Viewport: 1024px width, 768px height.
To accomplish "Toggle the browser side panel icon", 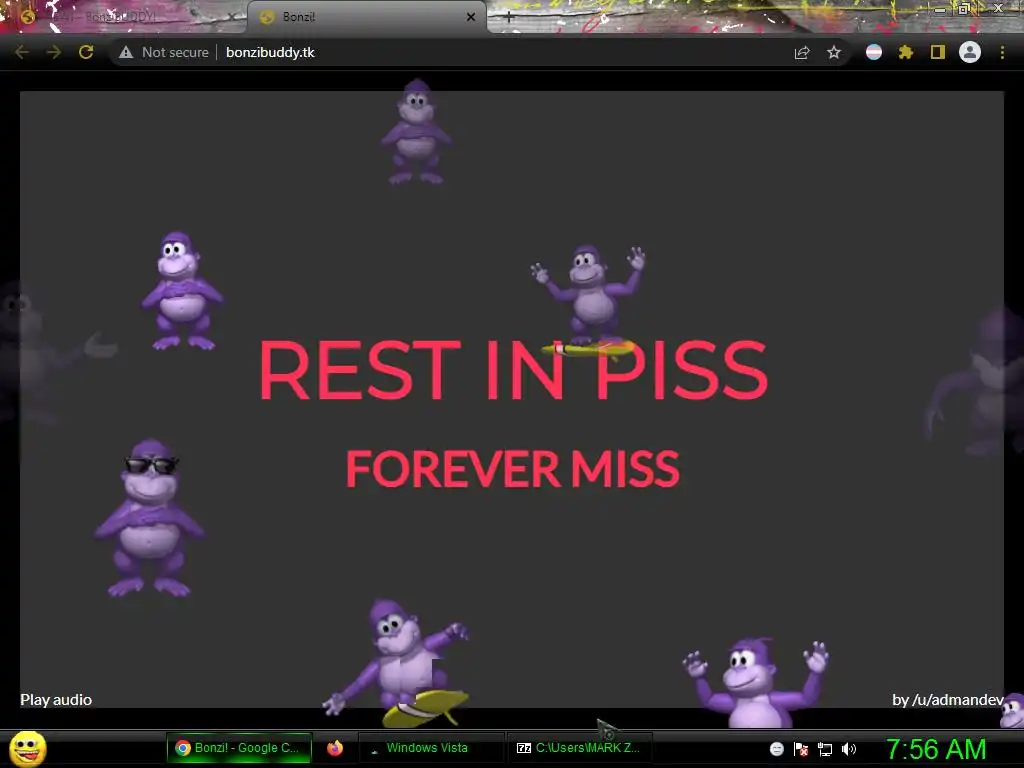I will [938, 52].
